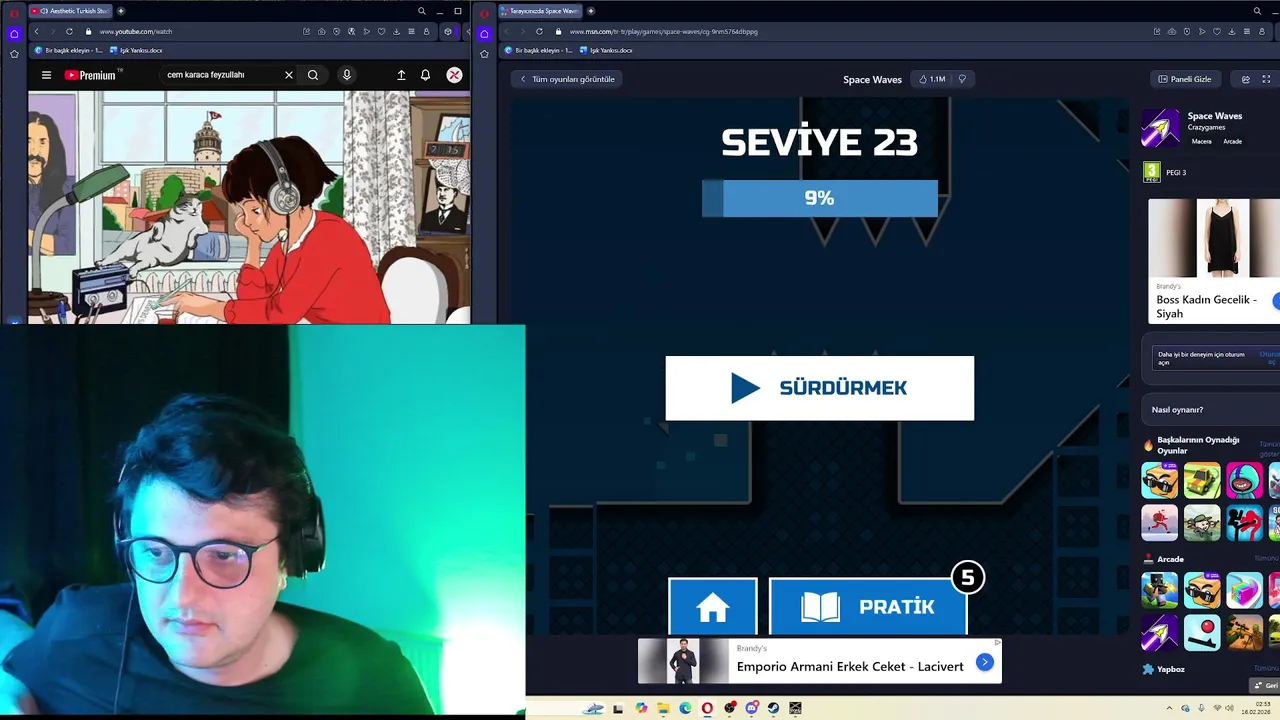1280x720 pixels.
Task: Open Opera home sidebar button, YouTube window
Action: tap(14, 34)
